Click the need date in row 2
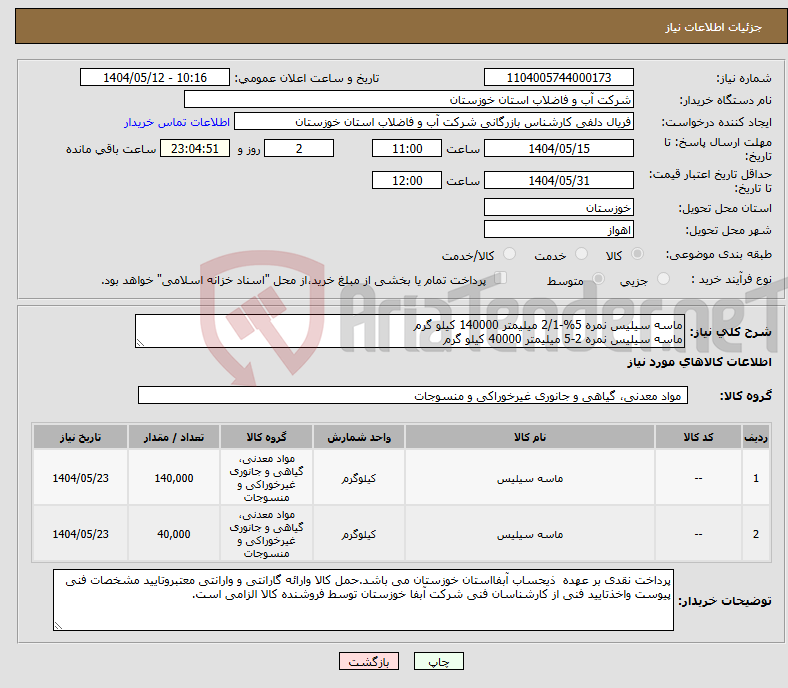 [x=80, y=534]
